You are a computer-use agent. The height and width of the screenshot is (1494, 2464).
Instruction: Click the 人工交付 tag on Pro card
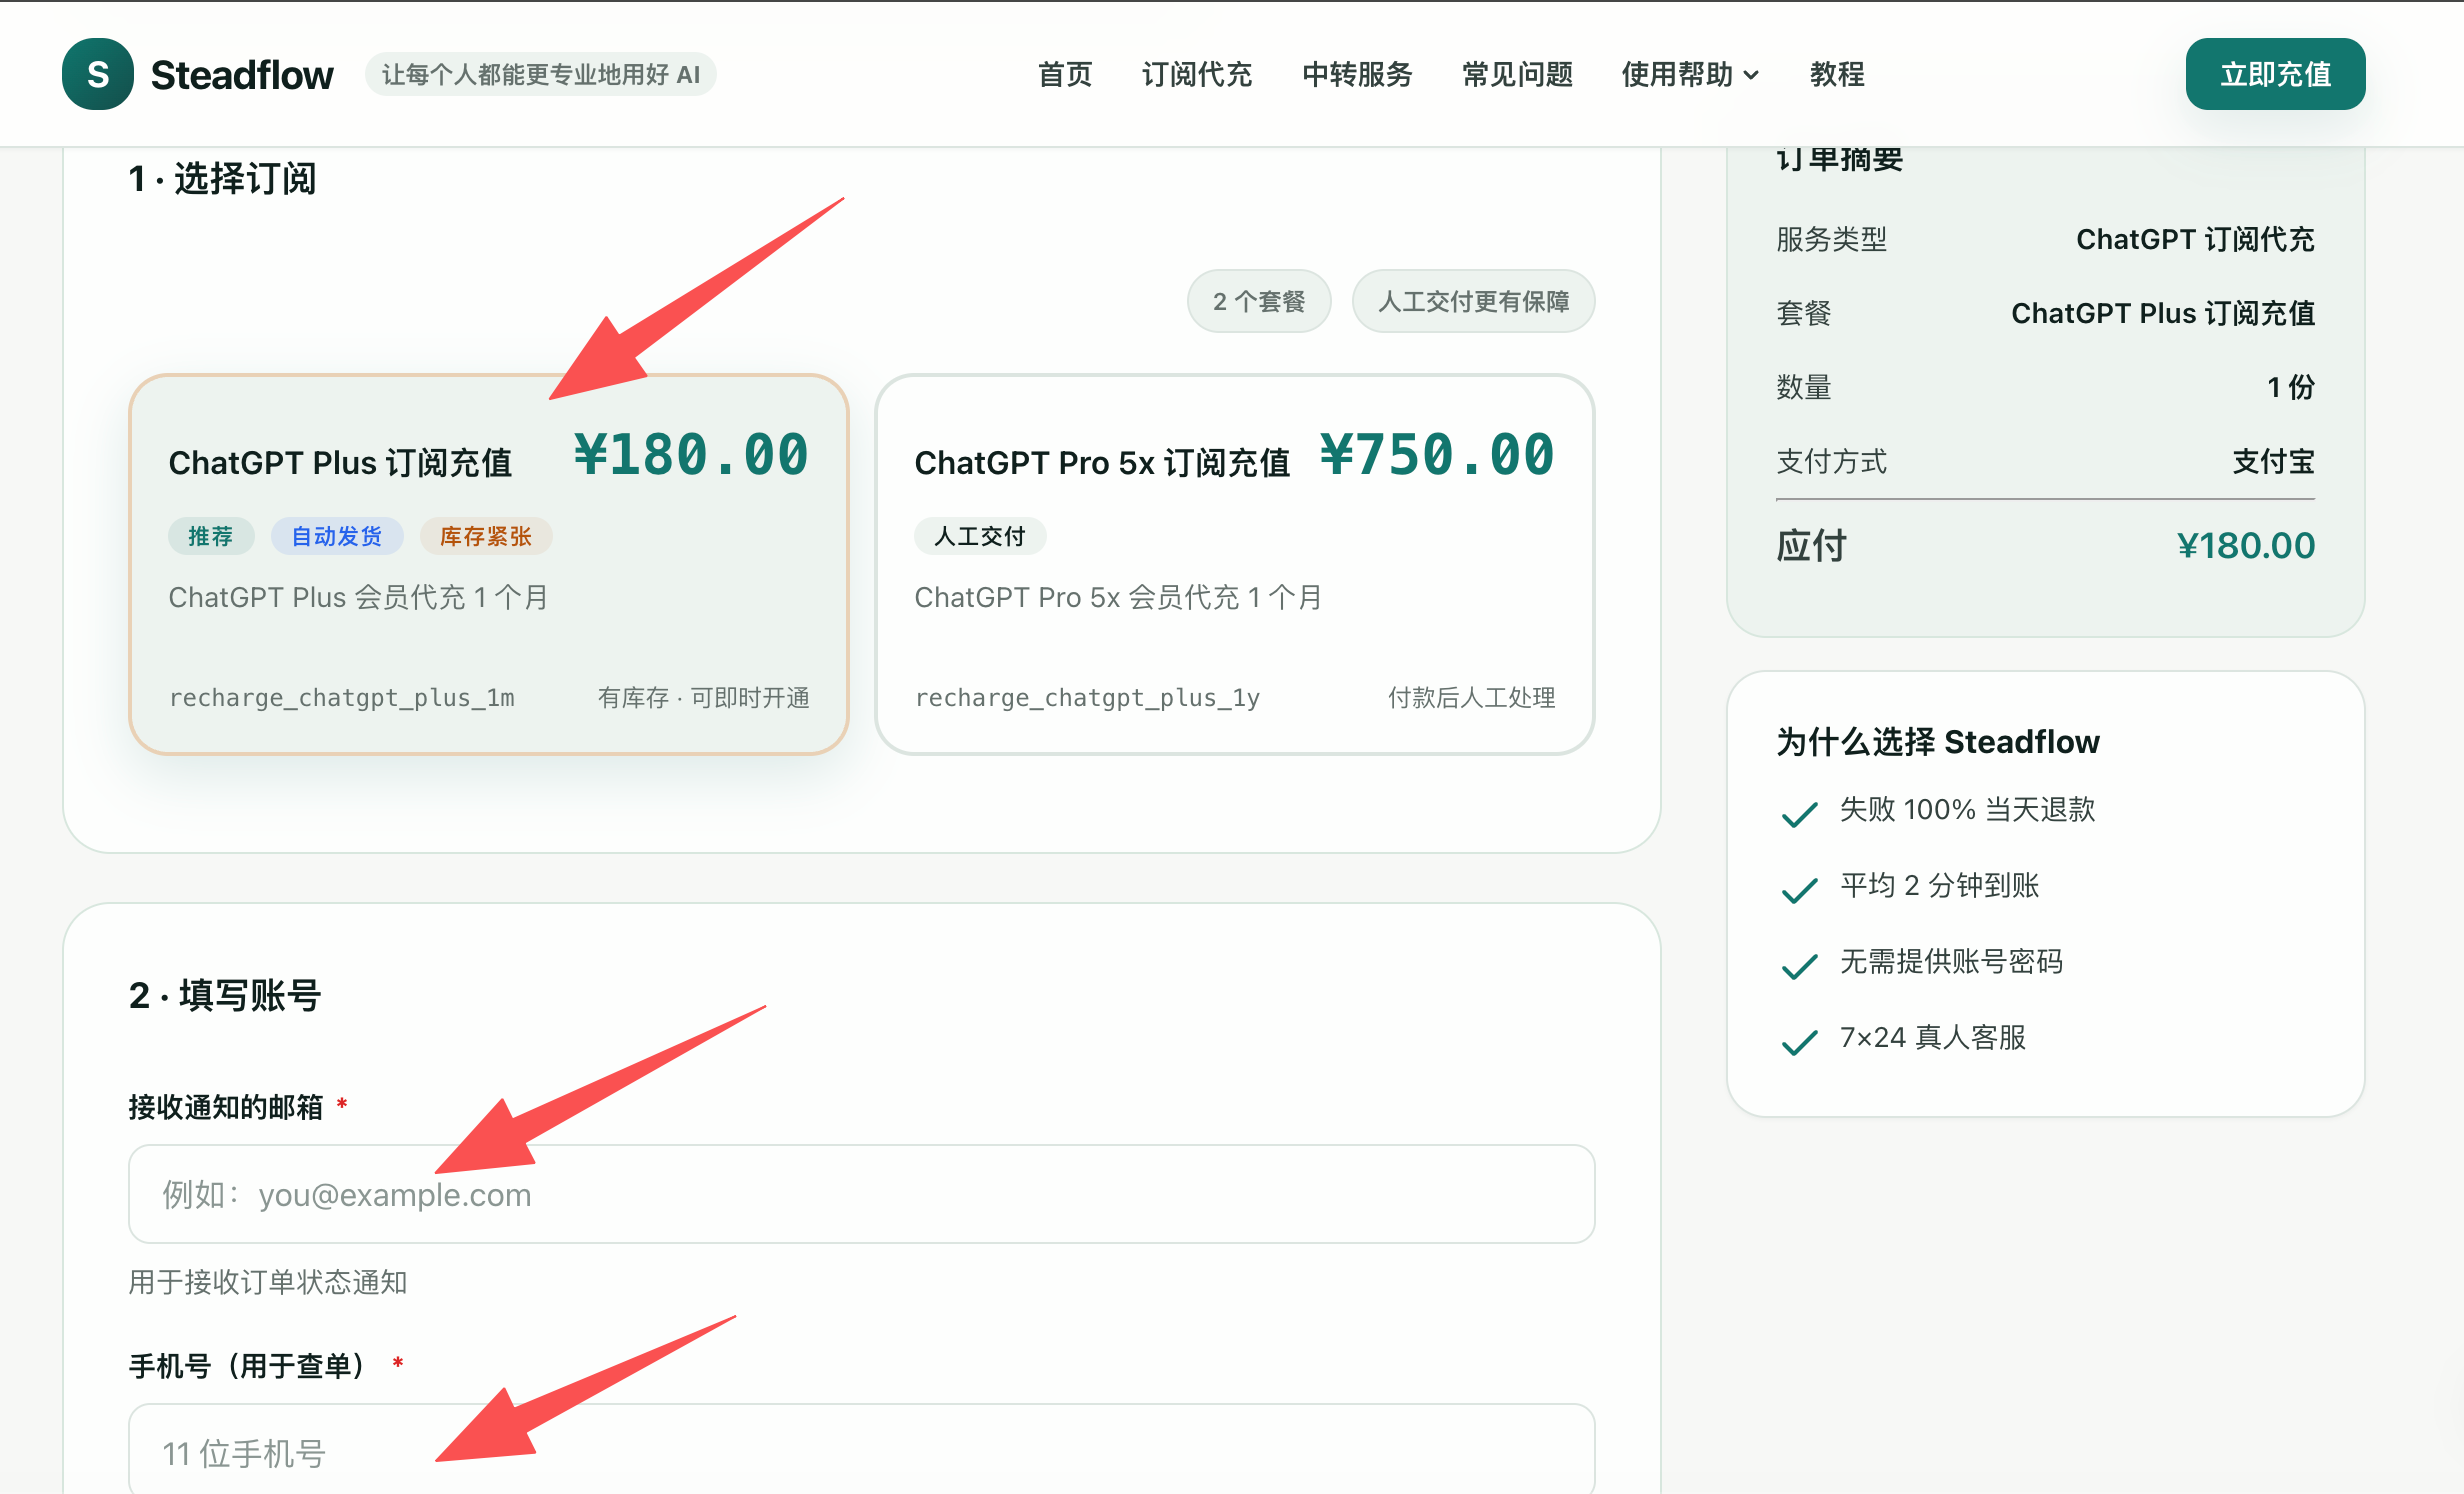coord(980,536)
